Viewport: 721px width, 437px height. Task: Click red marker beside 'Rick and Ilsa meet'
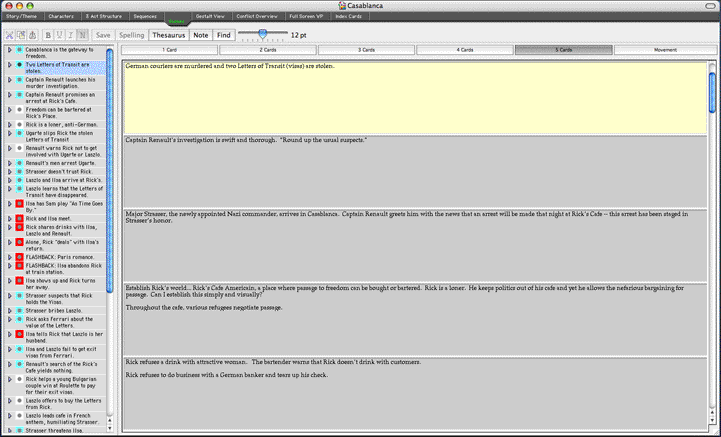tap(19, 218)
